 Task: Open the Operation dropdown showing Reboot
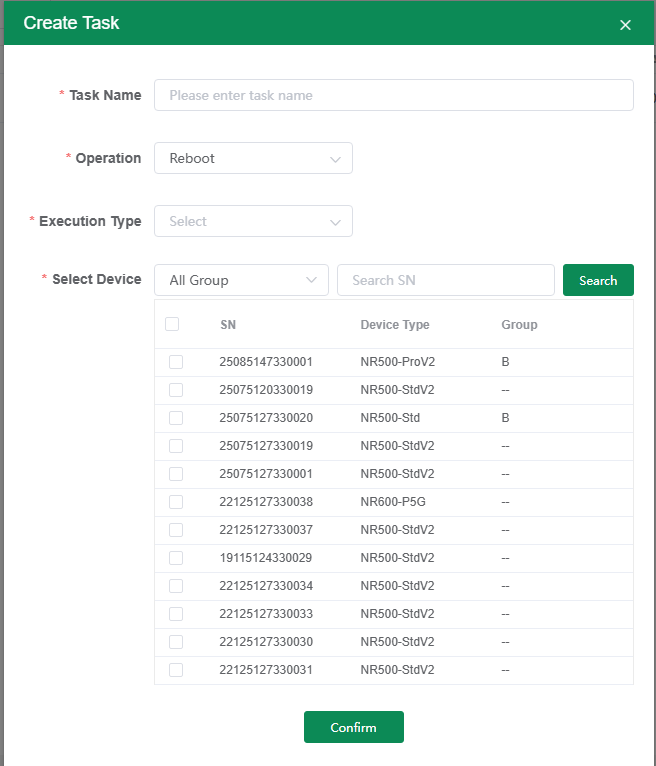[253, 158]
